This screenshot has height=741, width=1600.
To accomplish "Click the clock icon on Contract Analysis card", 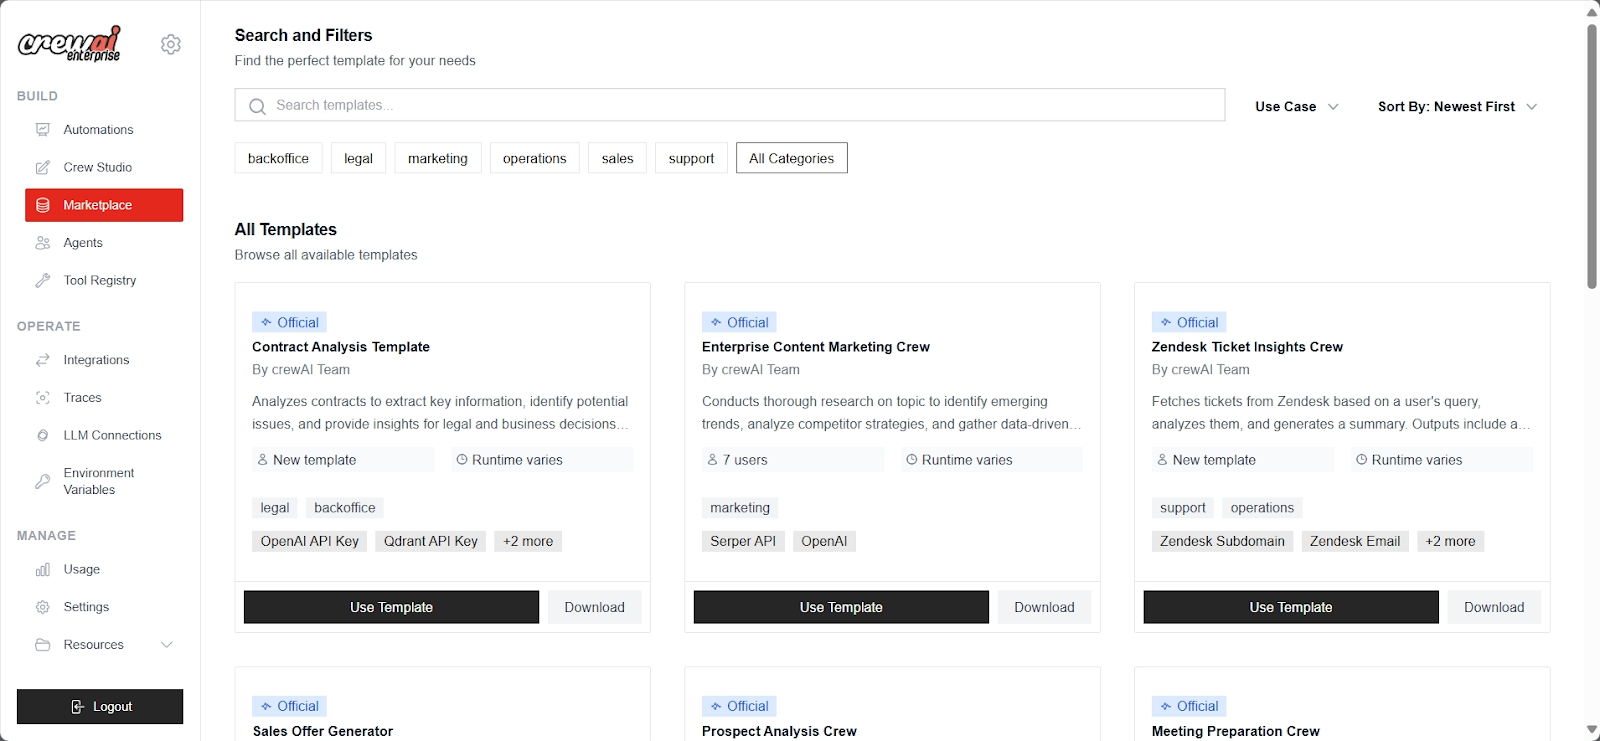I will 462,460.
